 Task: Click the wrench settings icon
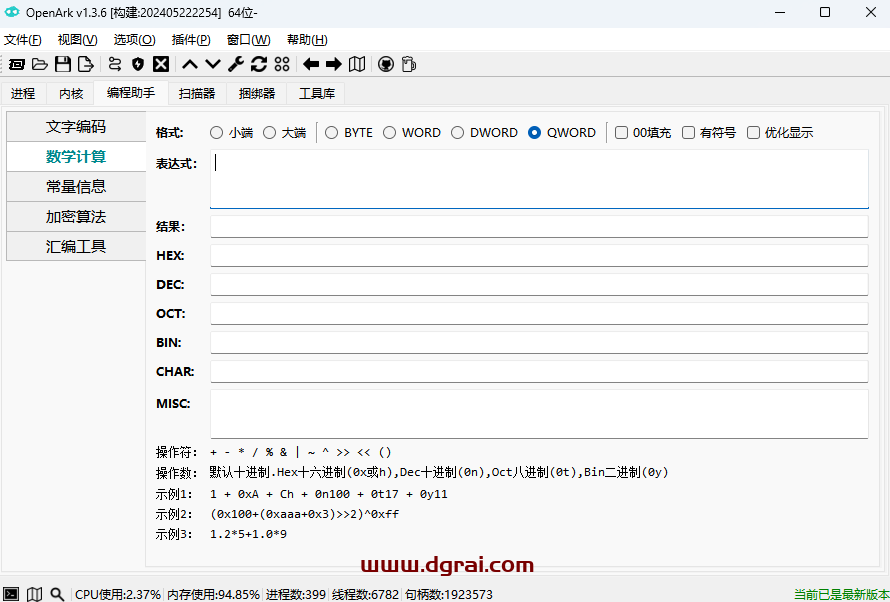(236, 64)
